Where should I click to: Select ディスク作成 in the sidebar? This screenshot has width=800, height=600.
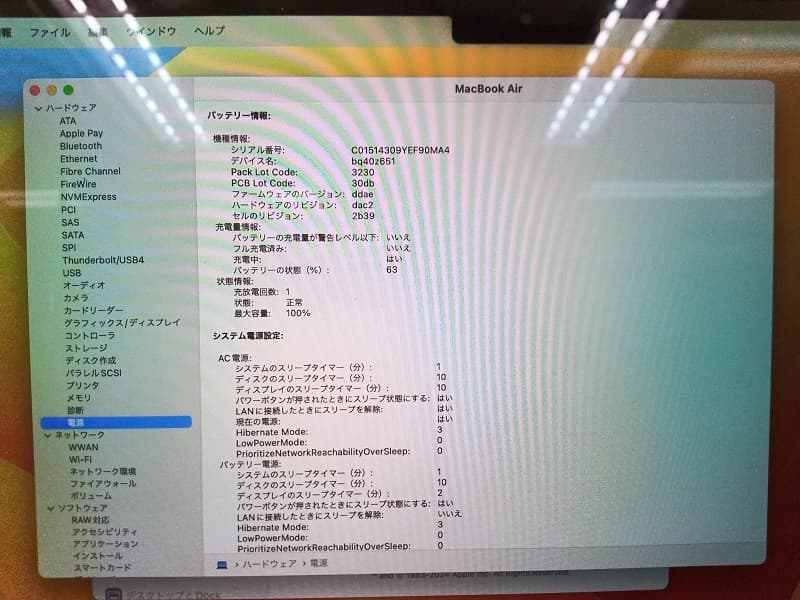click(x=91, y=361)
